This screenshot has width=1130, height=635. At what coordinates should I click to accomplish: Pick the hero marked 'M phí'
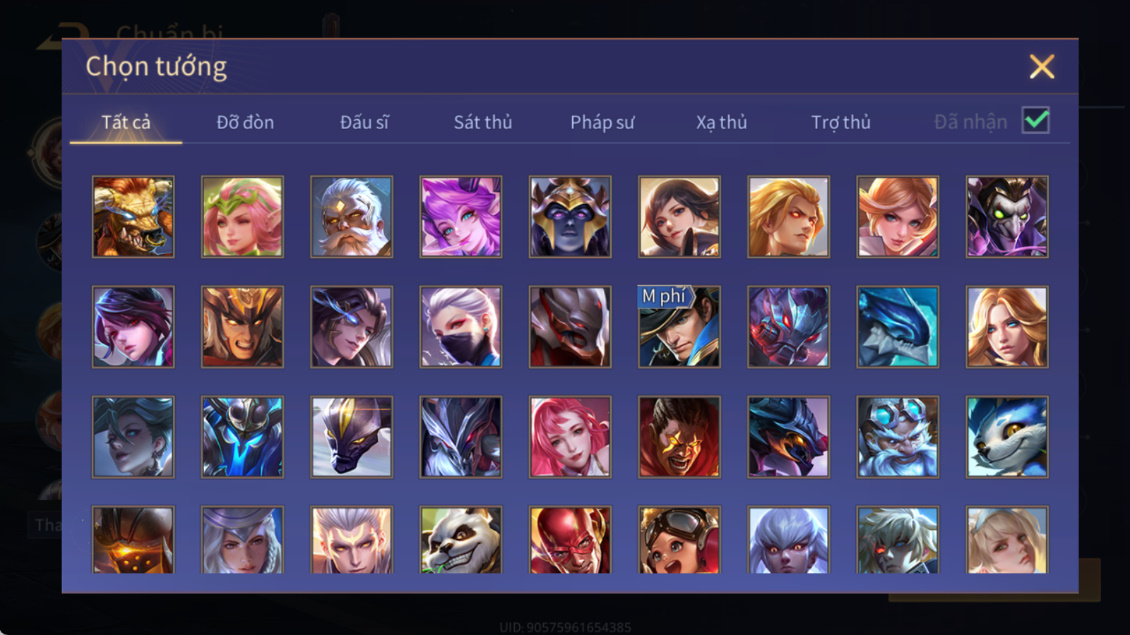pyautogui.click(x=679, y=327)
